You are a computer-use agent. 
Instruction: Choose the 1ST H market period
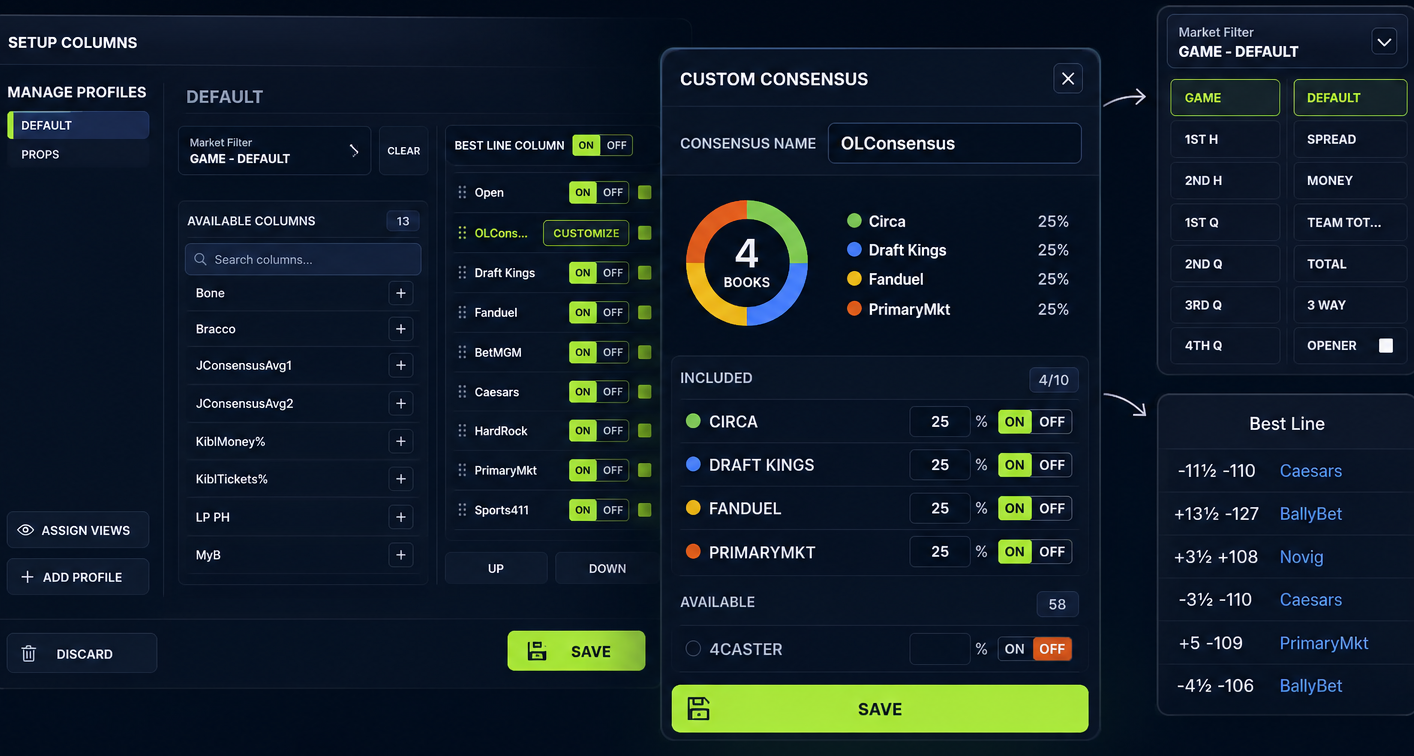point(1225,139)
